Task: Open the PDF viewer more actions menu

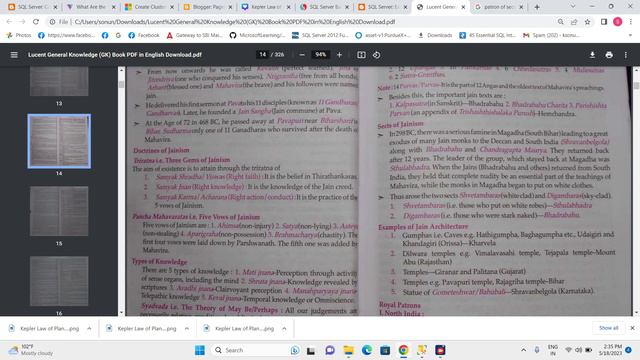Action: [x=625, y=55]
